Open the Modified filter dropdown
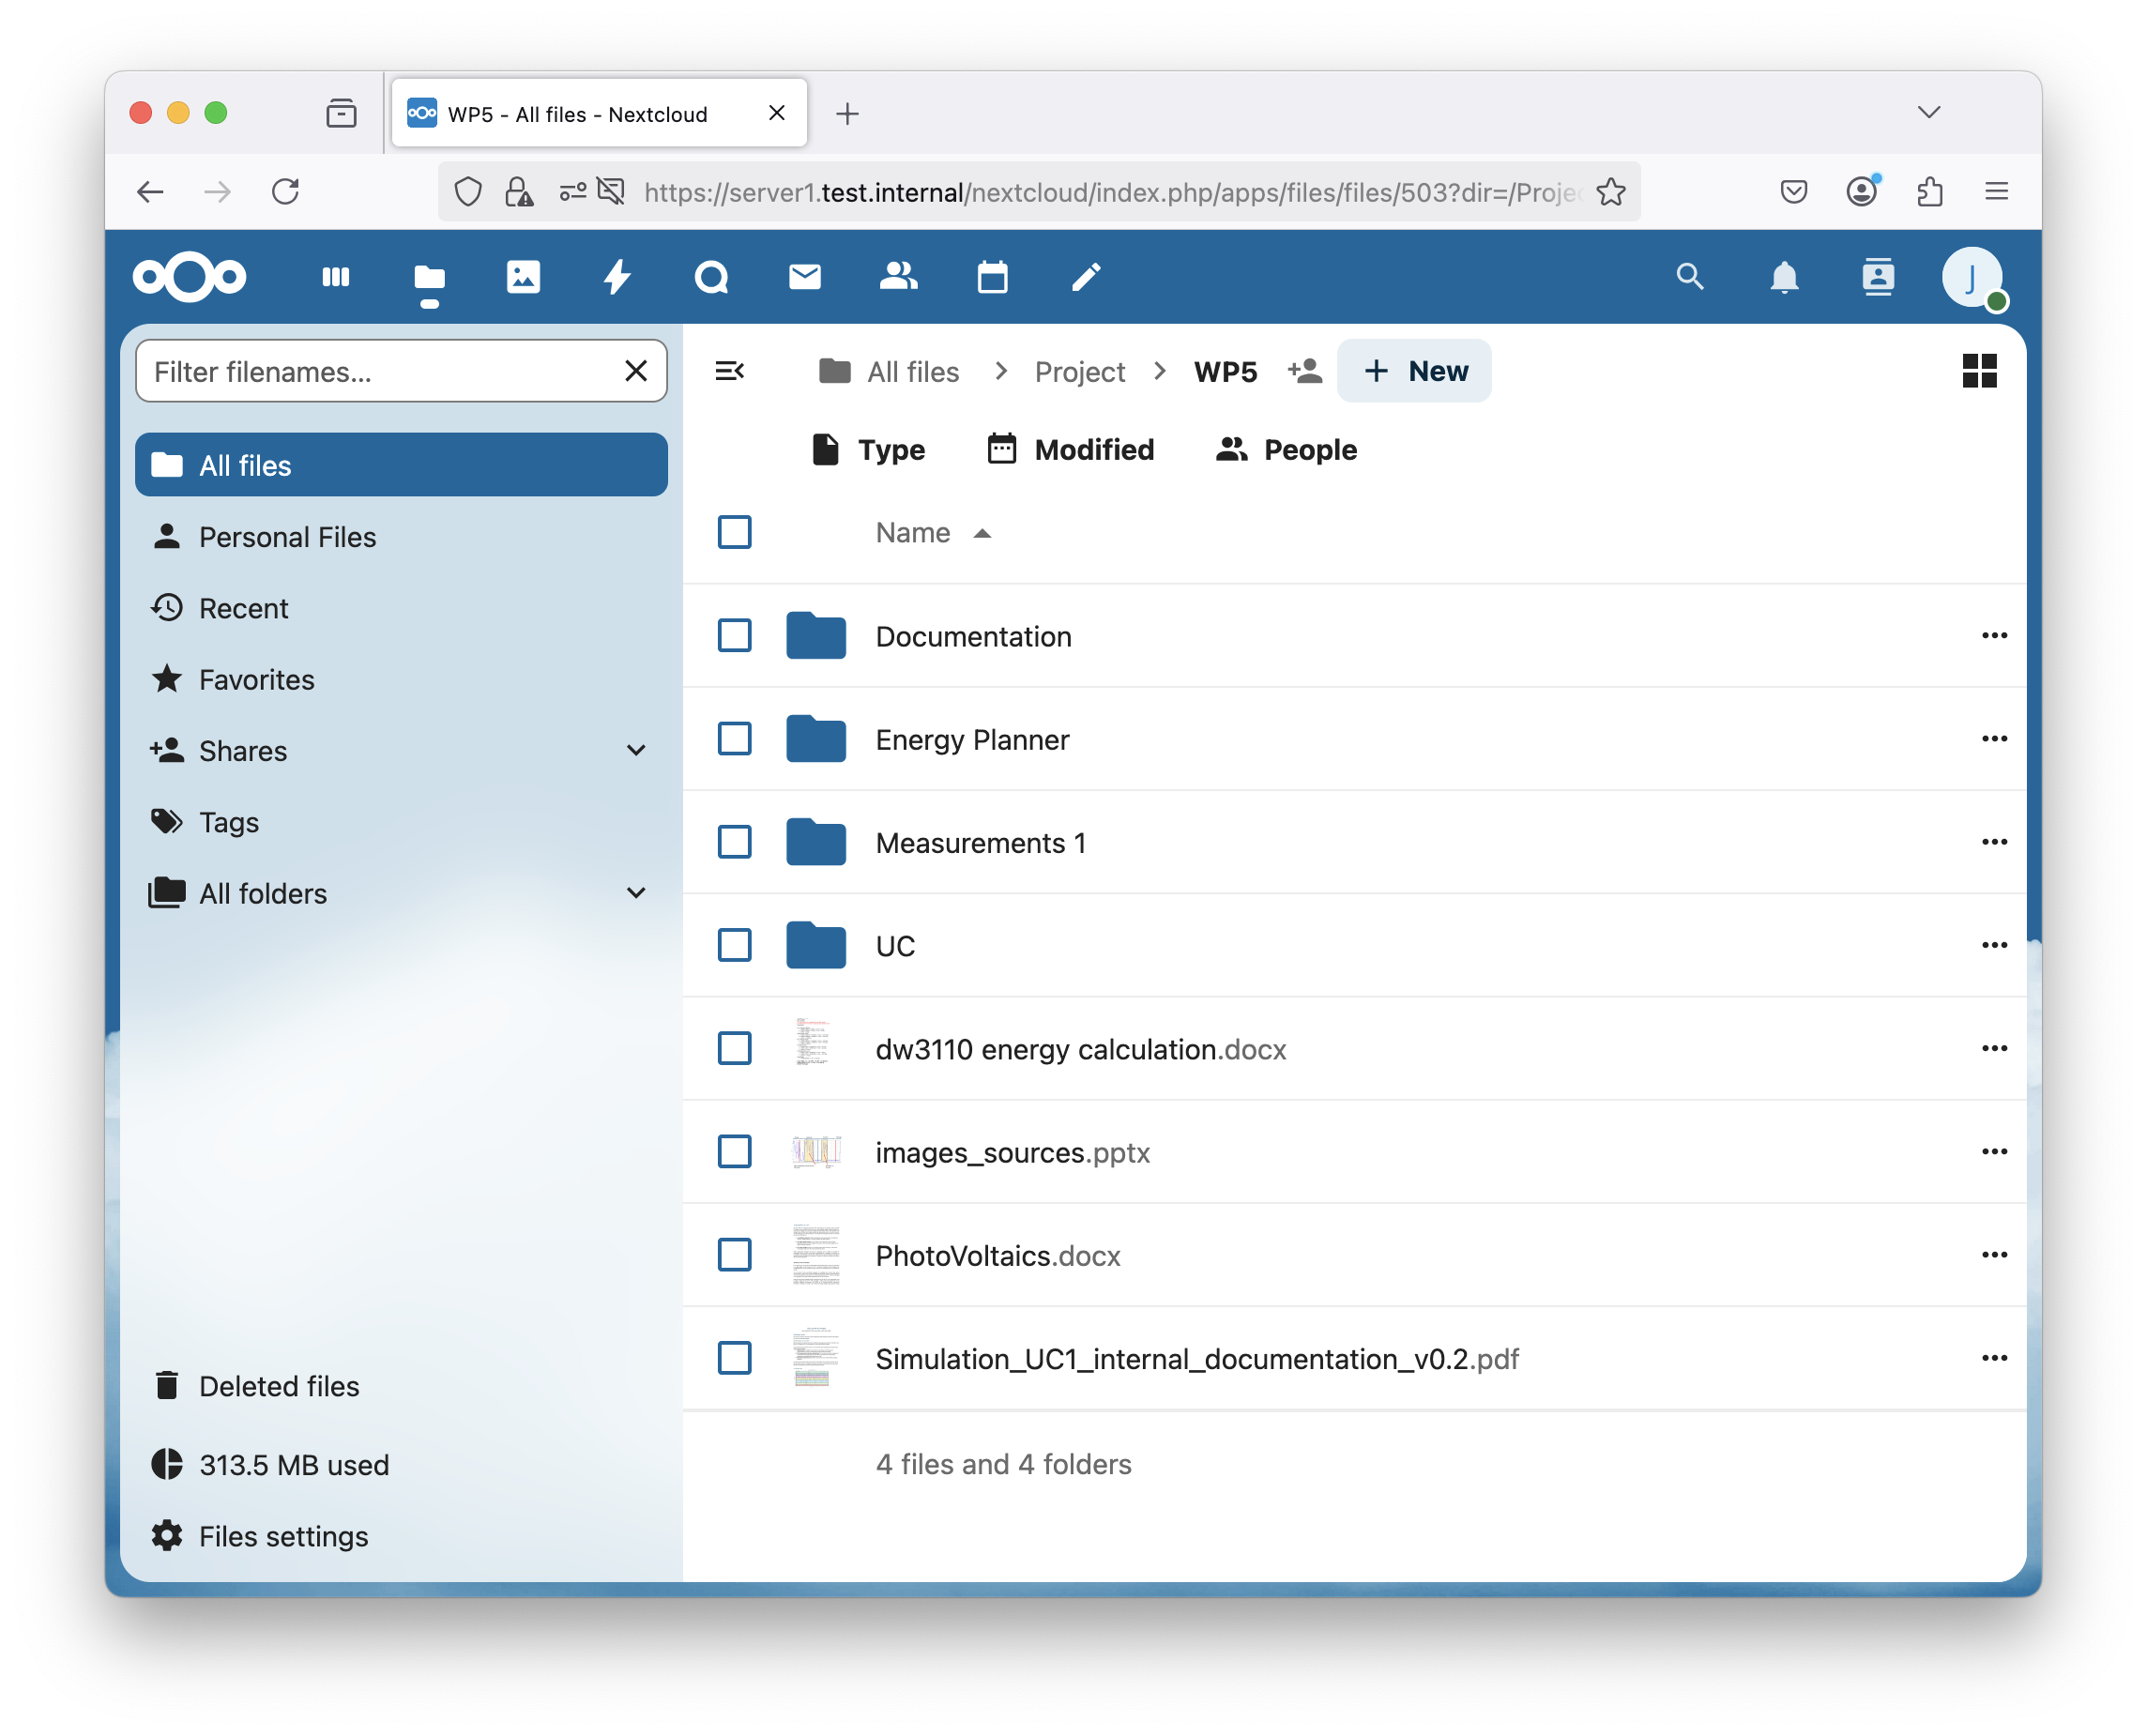The height and width of the screenshot is (1736, 2147). point(1070,450)
